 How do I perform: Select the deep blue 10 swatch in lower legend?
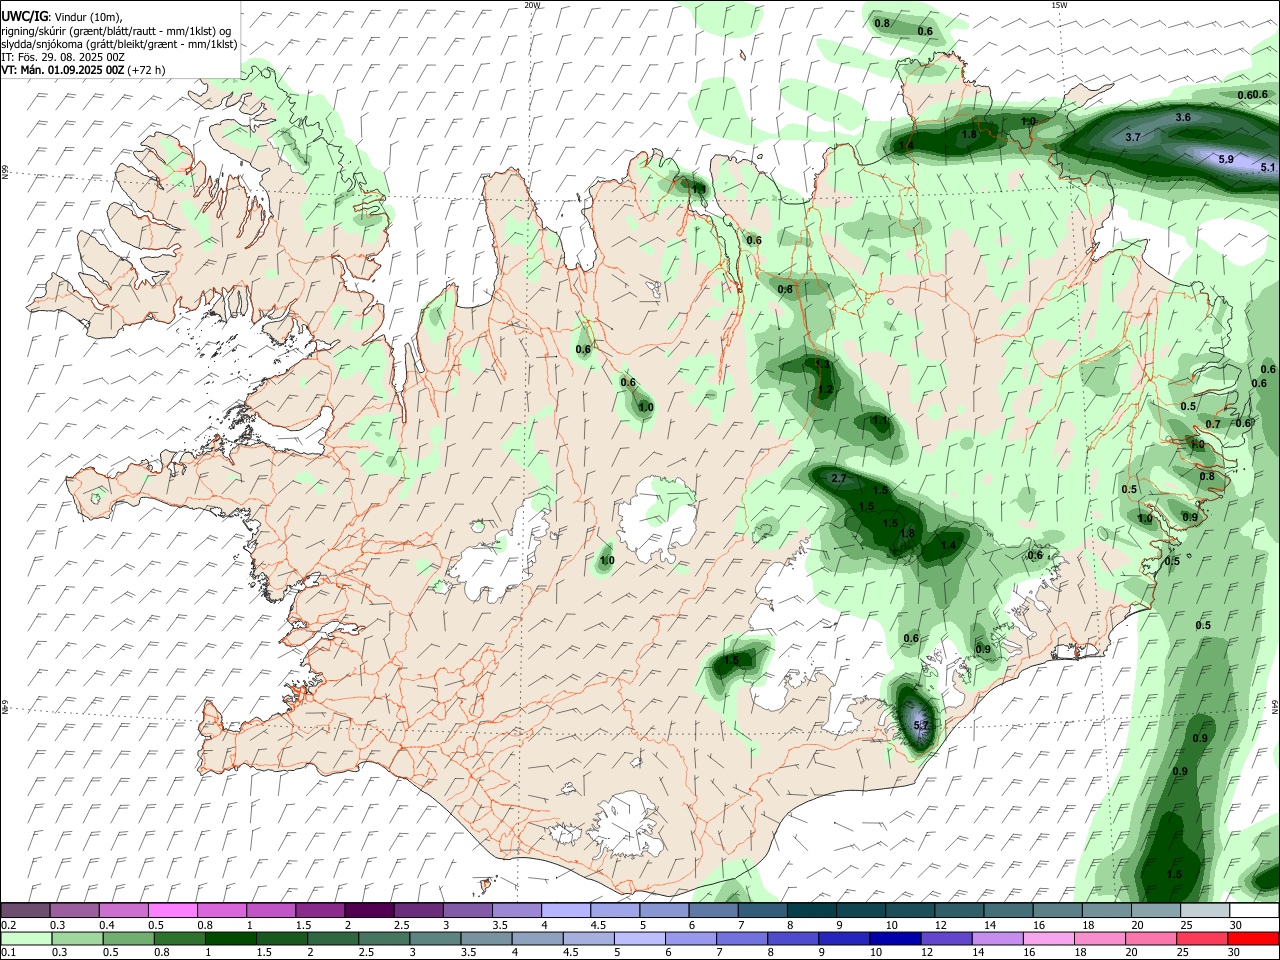tap(896, 938)
